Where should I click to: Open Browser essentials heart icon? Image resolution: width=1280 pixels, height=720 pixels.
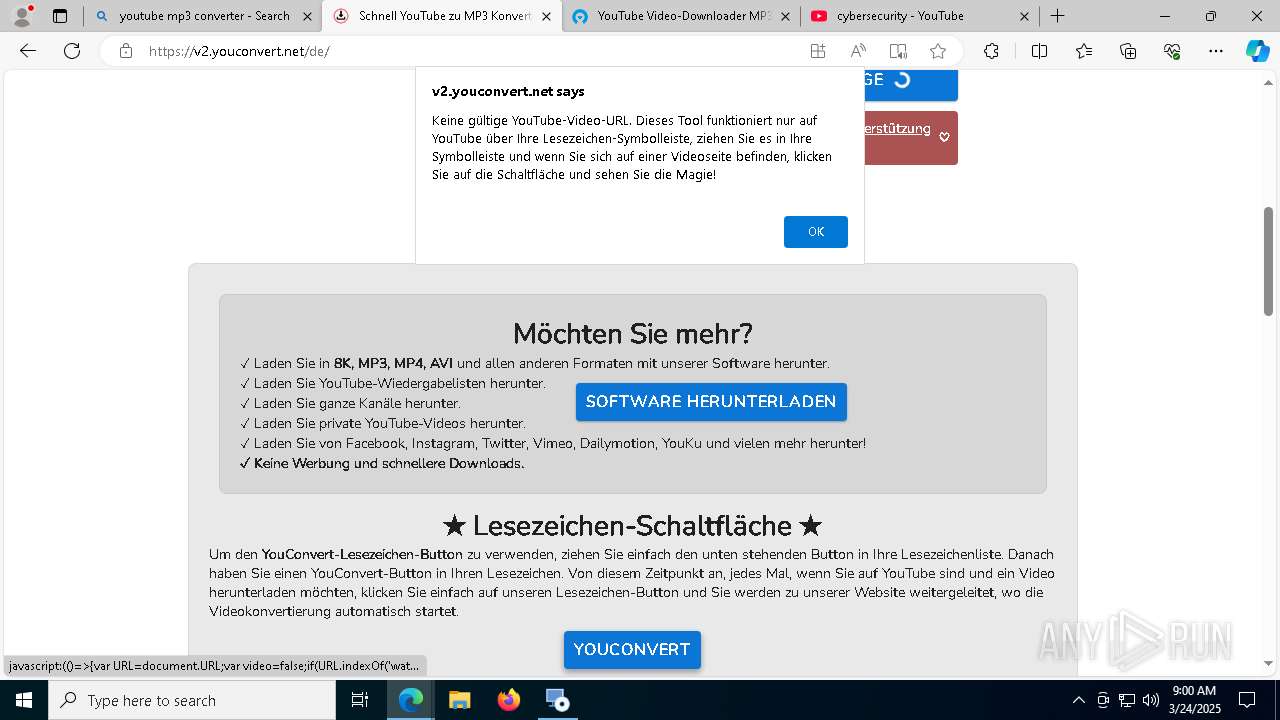pos(1172,51)
